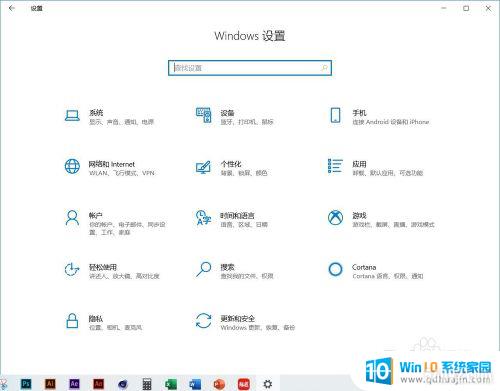
Task: Open the 游戏 (Gaming) Xbox icon
Action: coord(335,218)
